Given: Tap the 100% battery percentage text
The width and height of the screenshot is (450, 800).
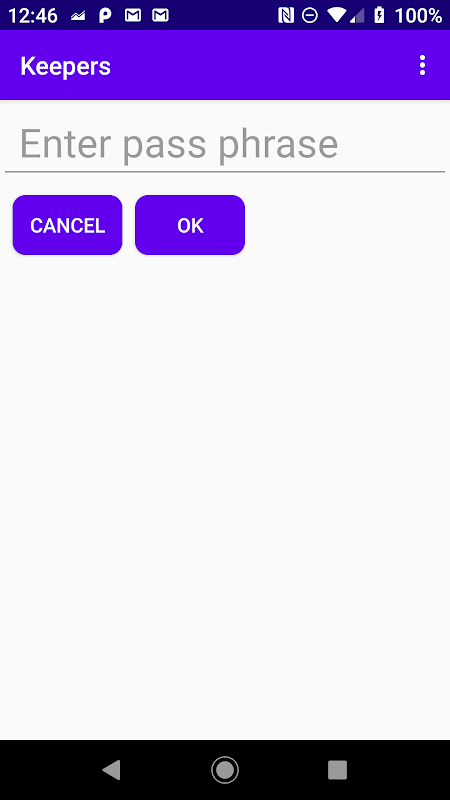Looking at the screenshot, I should tap(418, 16).
